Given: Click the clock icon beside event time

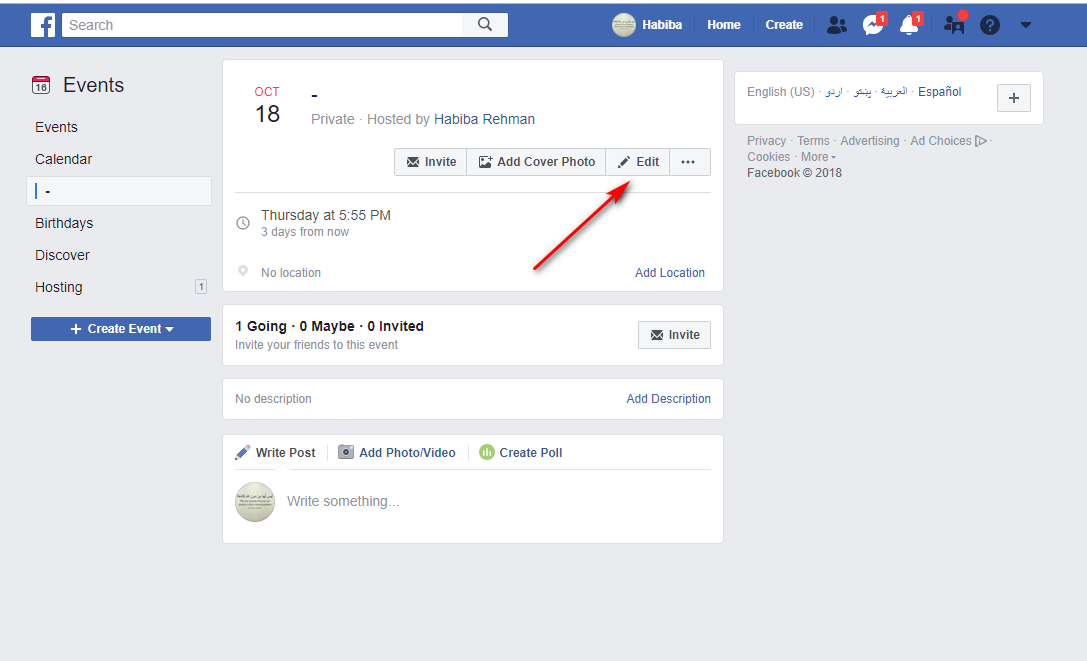Looking at the screenshot, I should point(243,223).
